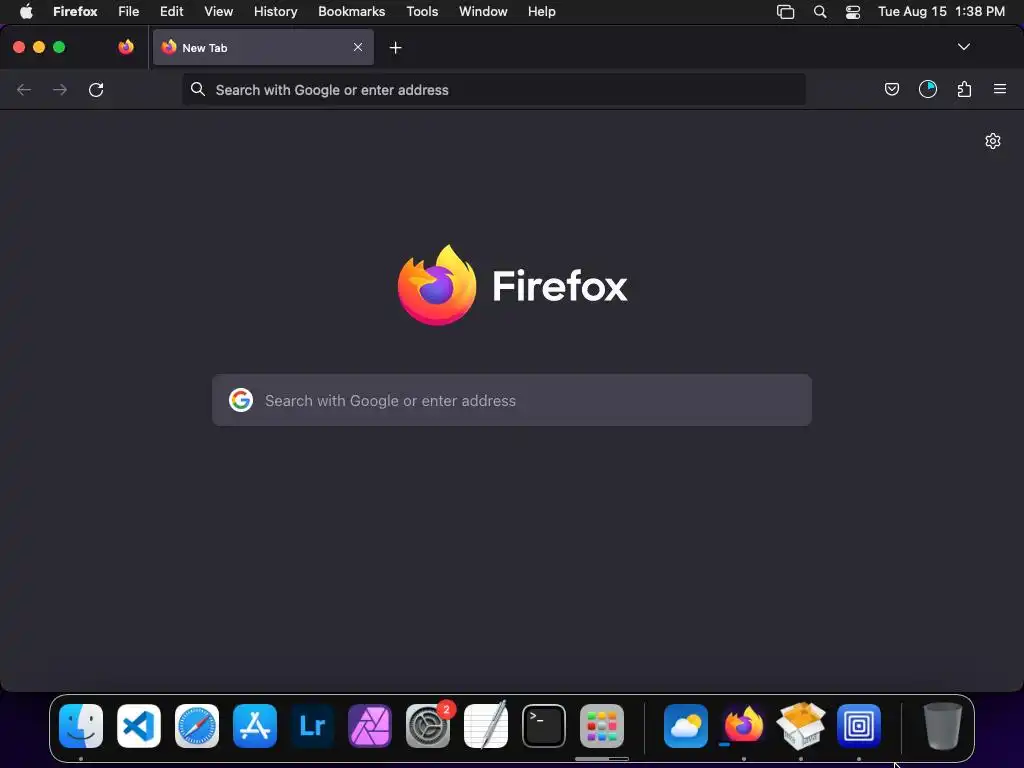Screen dimensions: 1024x768
Task: Focus the center Google search box
Action: point(512,400)
